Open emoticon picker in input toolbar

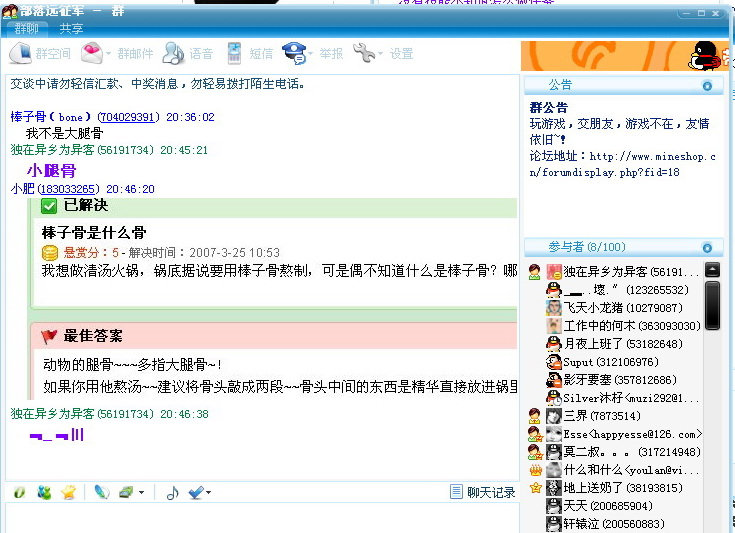click(x=44, y=492)
